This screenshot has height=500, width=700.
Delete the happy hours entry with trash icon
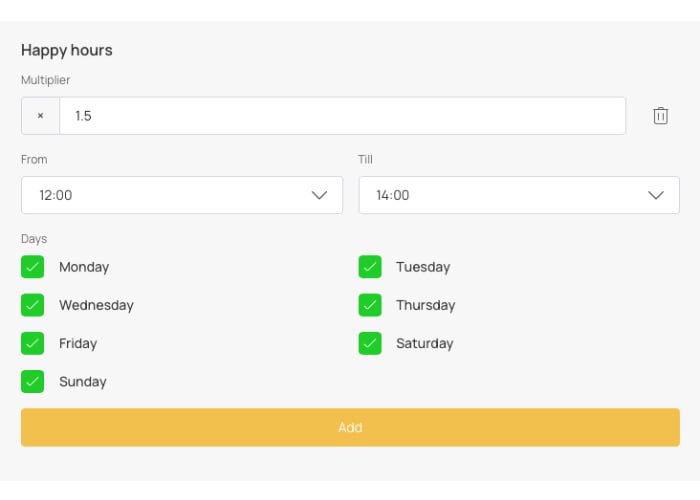tap(660, 116)
